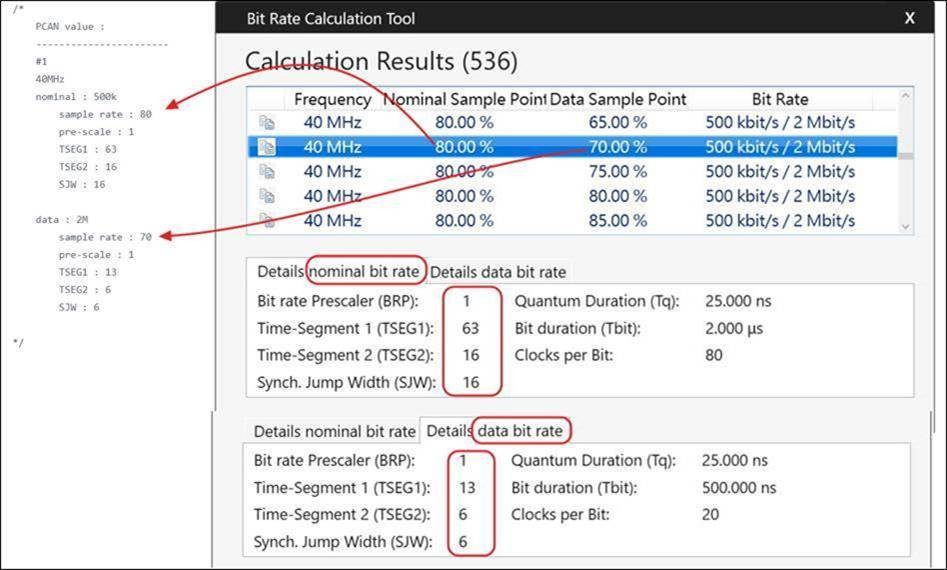Click the copy icon in the 75.00 % data row
Screen dimensions: 947x570
pyautogui.click(x=267, y=171)
